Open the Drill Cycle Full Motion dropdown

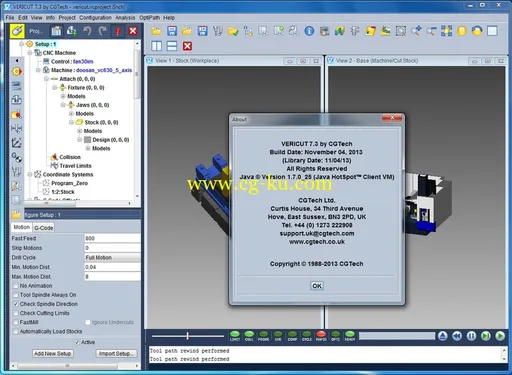(x=112, y=257)
